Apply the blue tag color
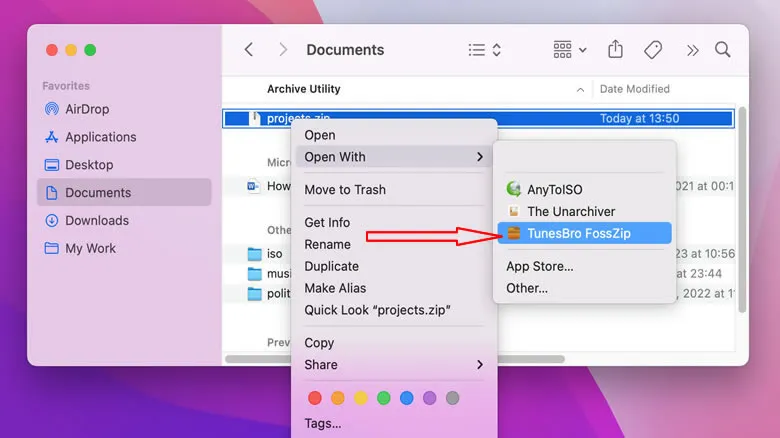The height and width of the screenshot is (438, 780). [406, 398]
